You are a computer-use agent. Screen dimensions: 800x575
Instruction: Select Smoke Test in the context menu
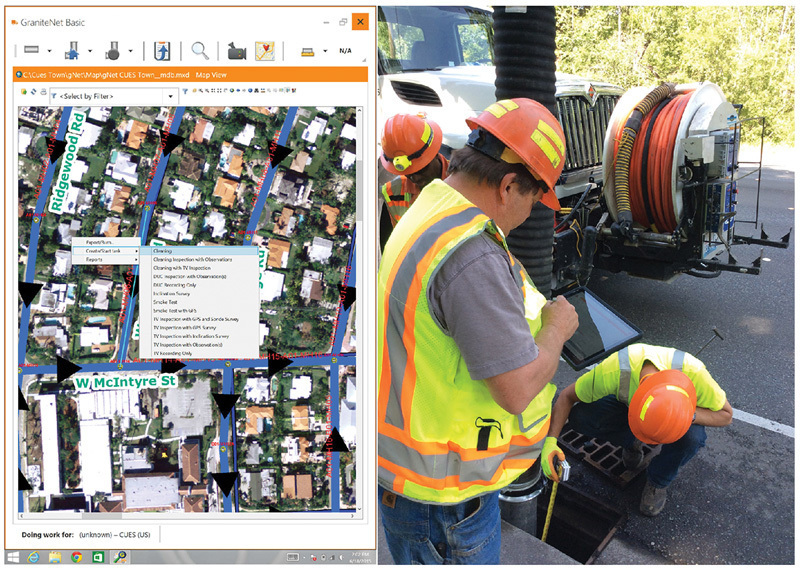[166, 302]
